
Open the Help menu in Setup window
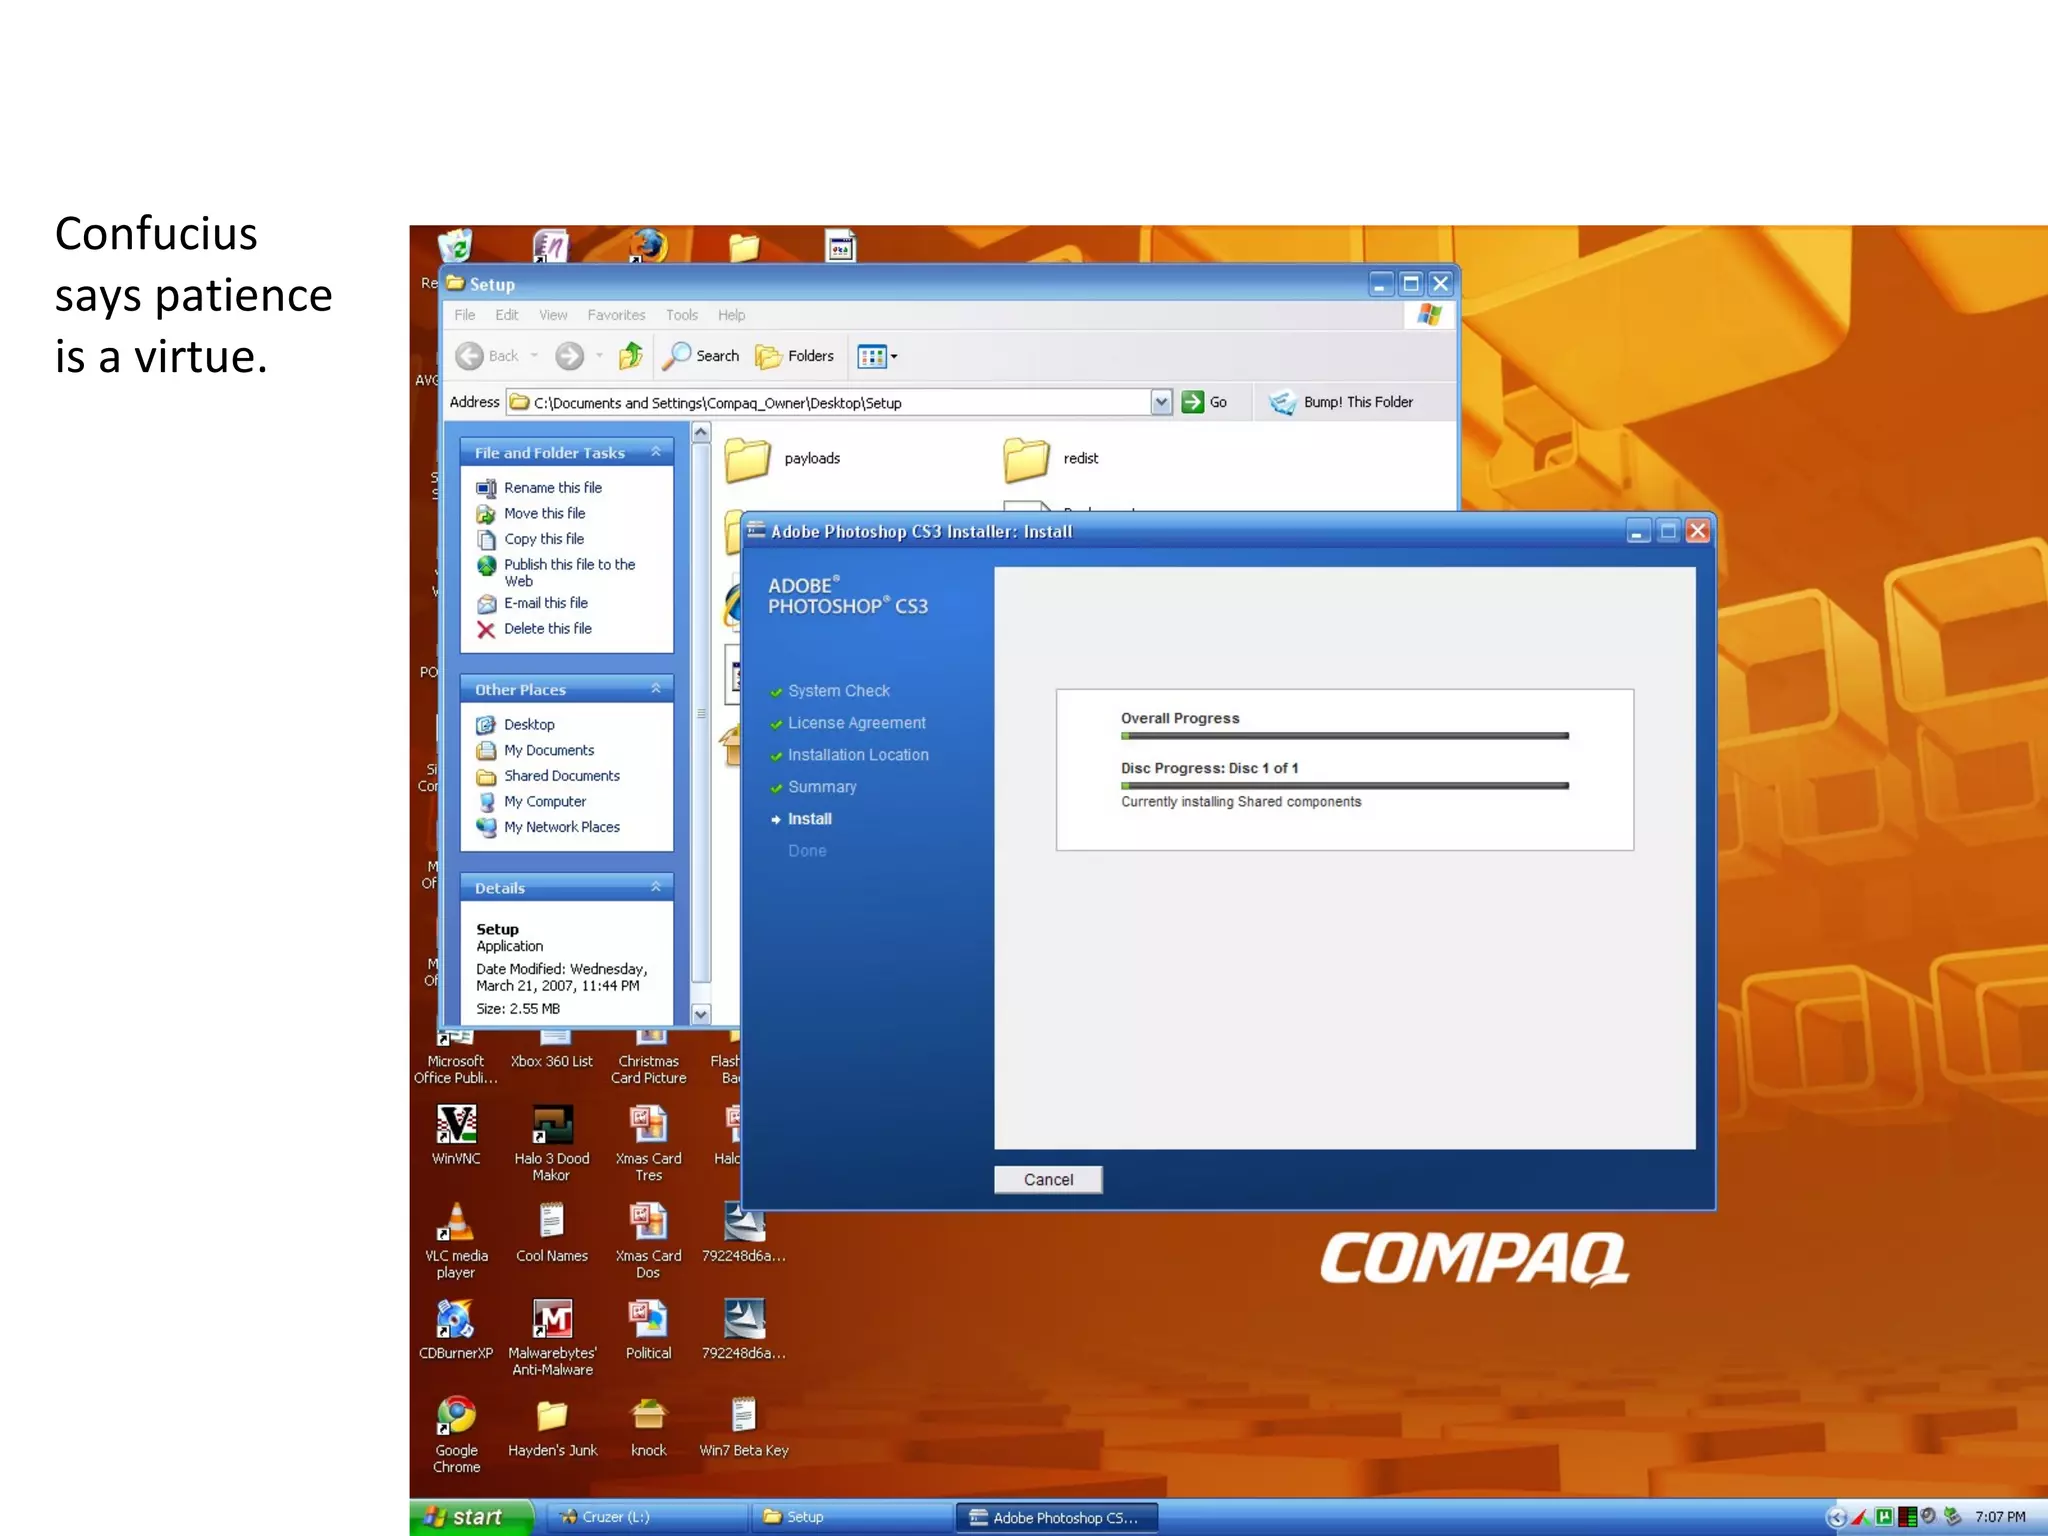pos(731,315)
